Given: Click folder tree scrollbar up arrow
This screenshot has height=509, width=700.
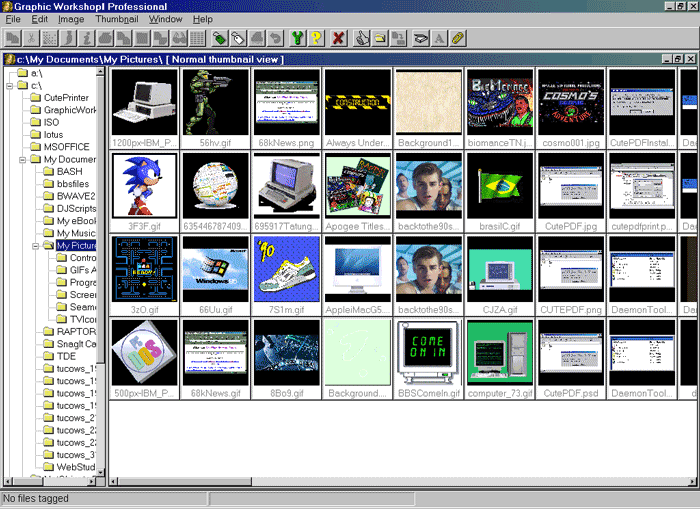Looking at the screenshot, I should [x=100, y=71].
